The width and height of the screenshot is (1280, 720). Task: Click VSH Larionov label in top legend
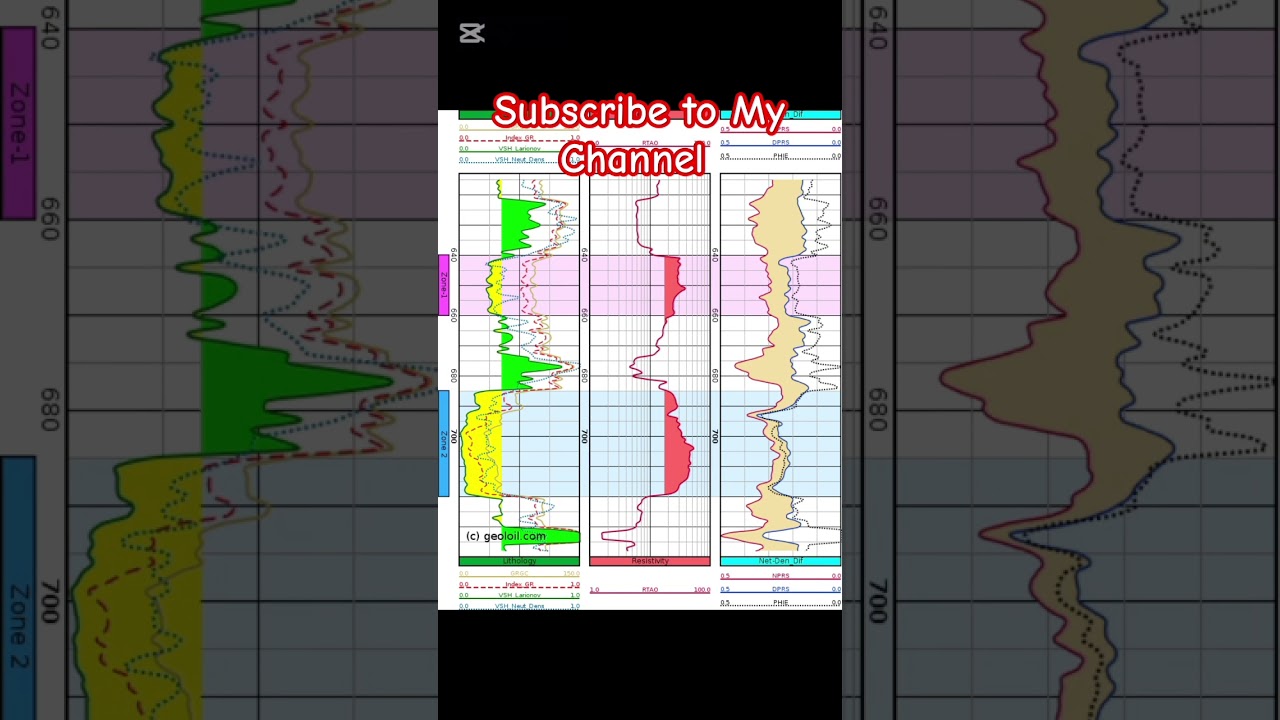pos(520,148)
